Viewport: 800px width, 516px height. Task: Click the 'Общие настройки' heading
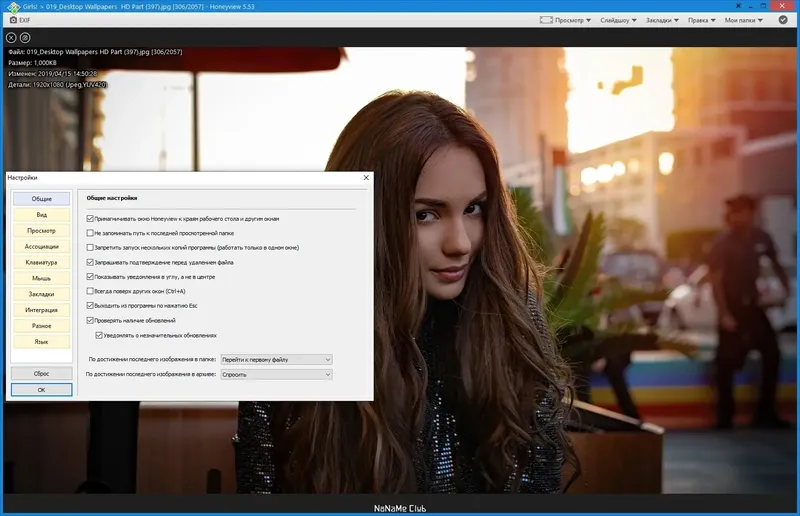[x=112, y=198]
